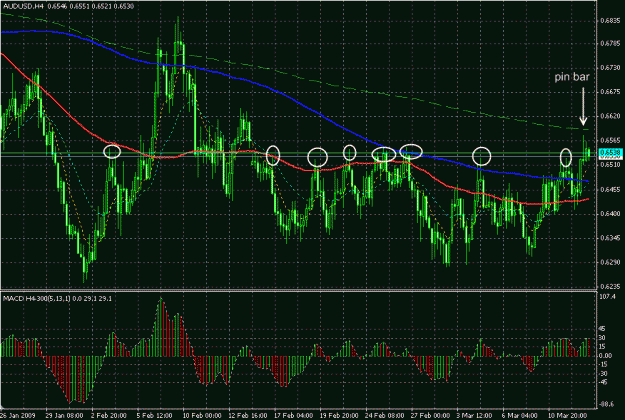Select the 29 Jan 08:00 time label
The height and width of the screenshot is (420, 625).
click(65, 416)
